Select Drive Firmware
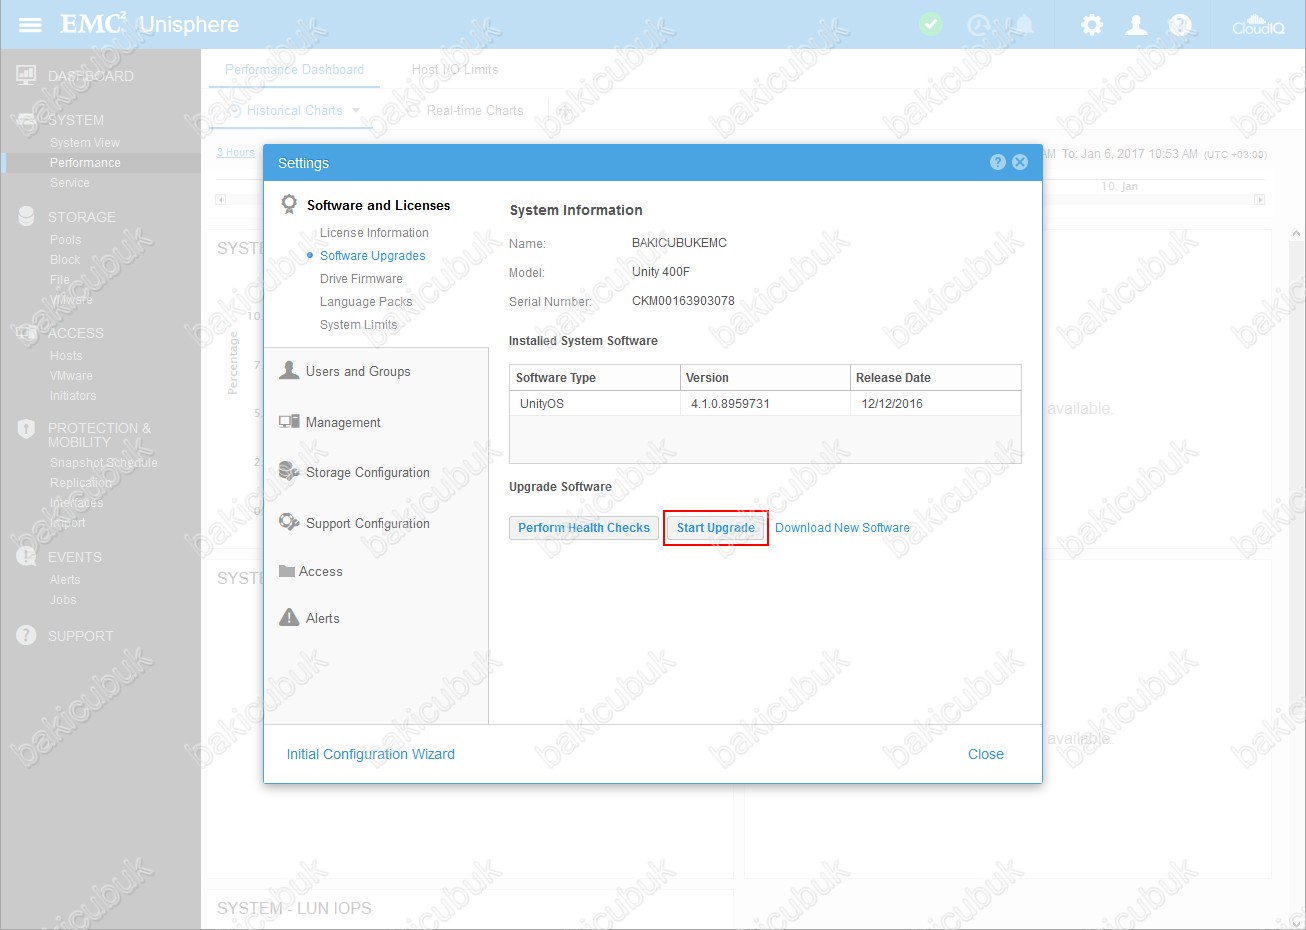This screenshot has height=930, width=1306. 361,279
